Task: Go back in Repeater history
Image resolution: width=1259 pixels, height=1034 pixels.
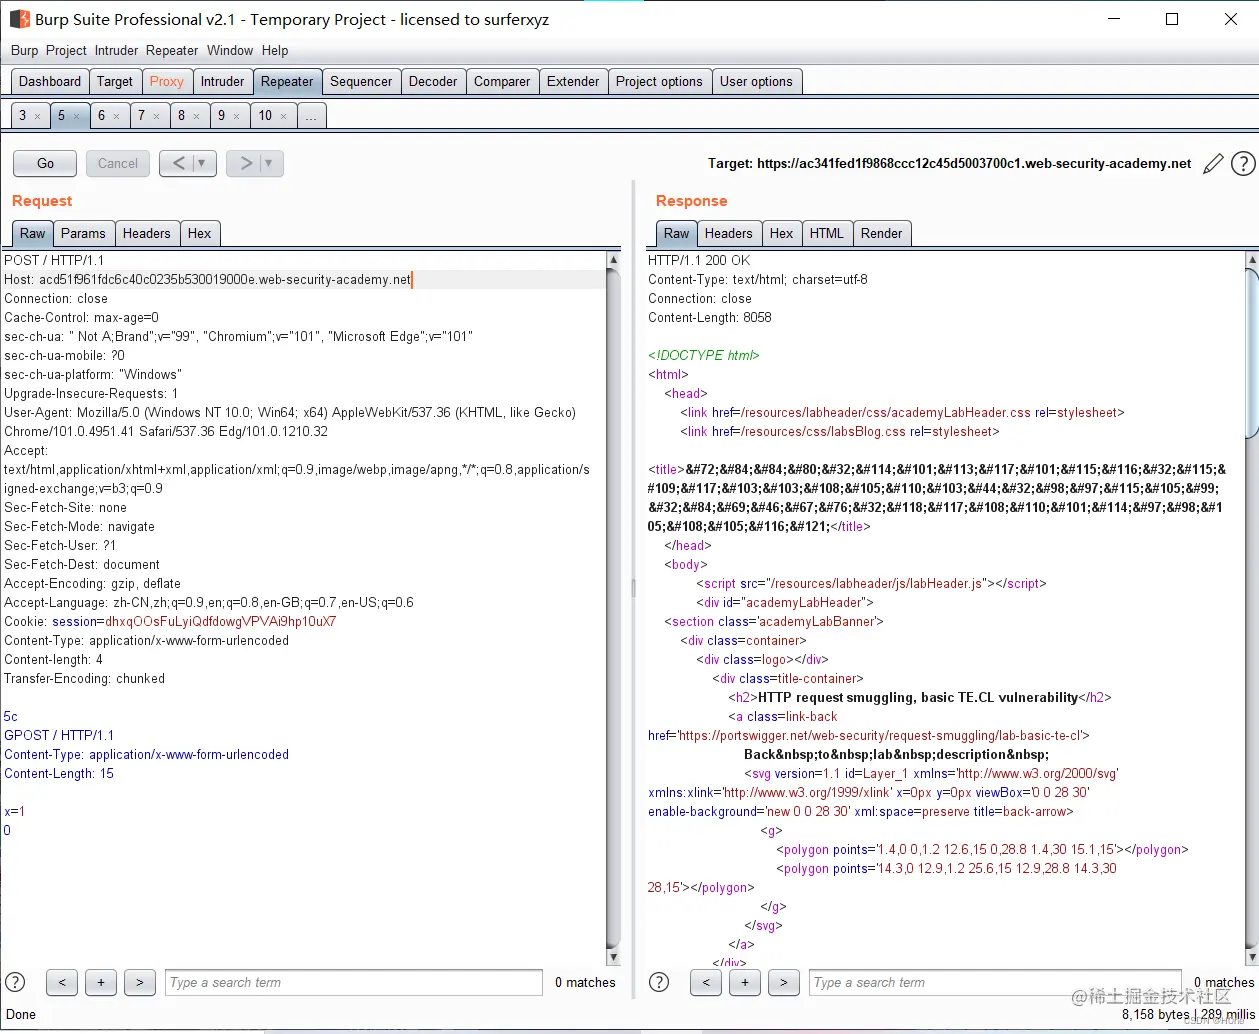Action: [x=178, y=163]
